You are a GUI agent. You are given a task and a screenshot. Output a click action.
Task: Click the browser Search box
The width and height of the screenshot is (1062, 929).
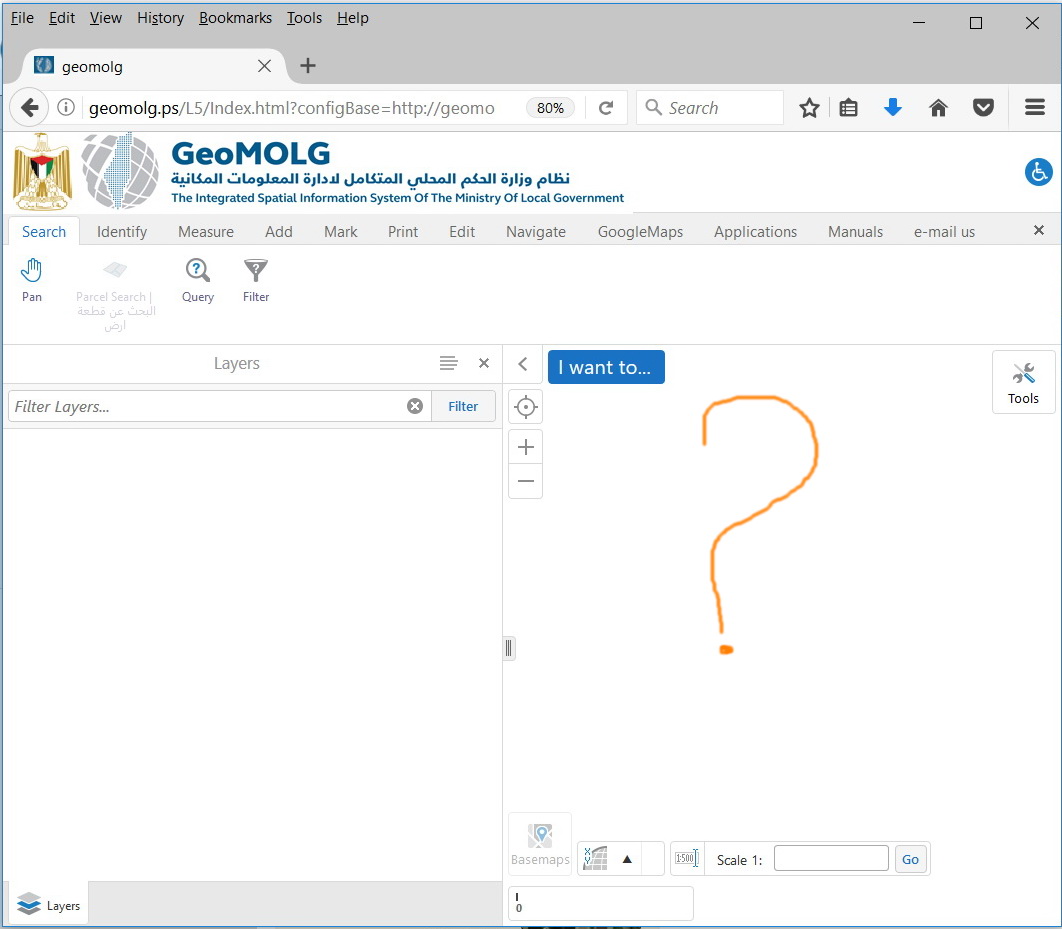[710, 108]
